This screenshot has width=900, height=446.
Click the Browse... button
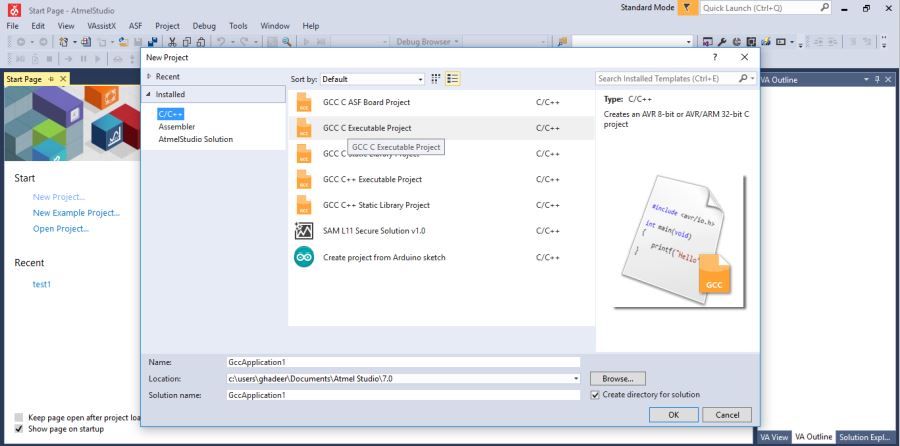coord(618,379)
